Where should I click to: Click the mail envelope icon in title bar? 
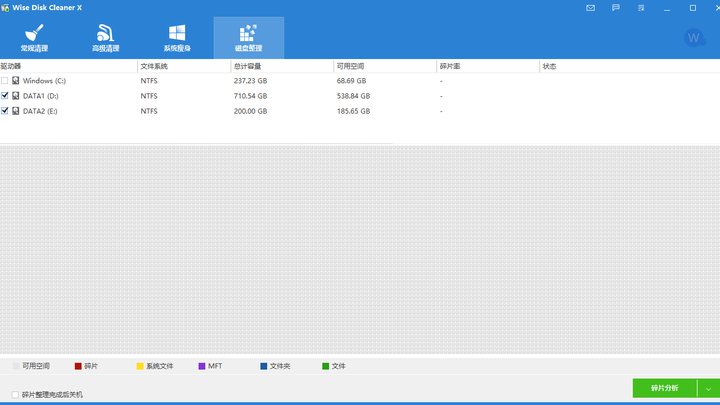click(x=591, y=8)
